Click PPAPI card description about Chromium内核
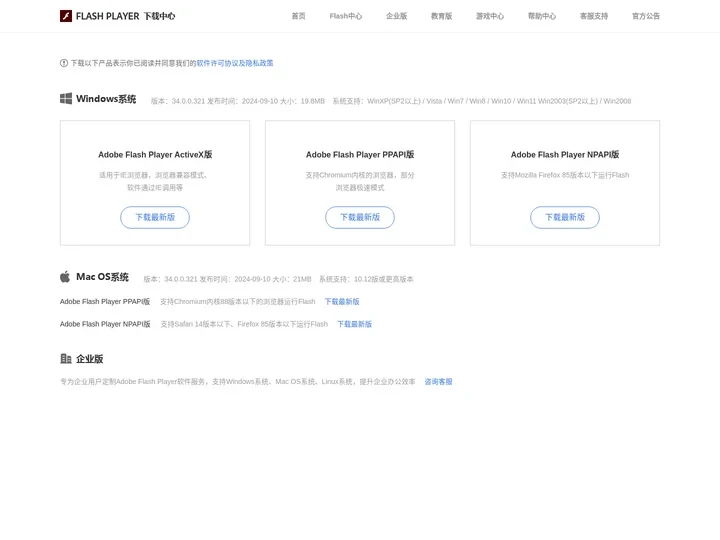This screenshot has width=720, height=540. pyautogui.click(x=360, y=181)
